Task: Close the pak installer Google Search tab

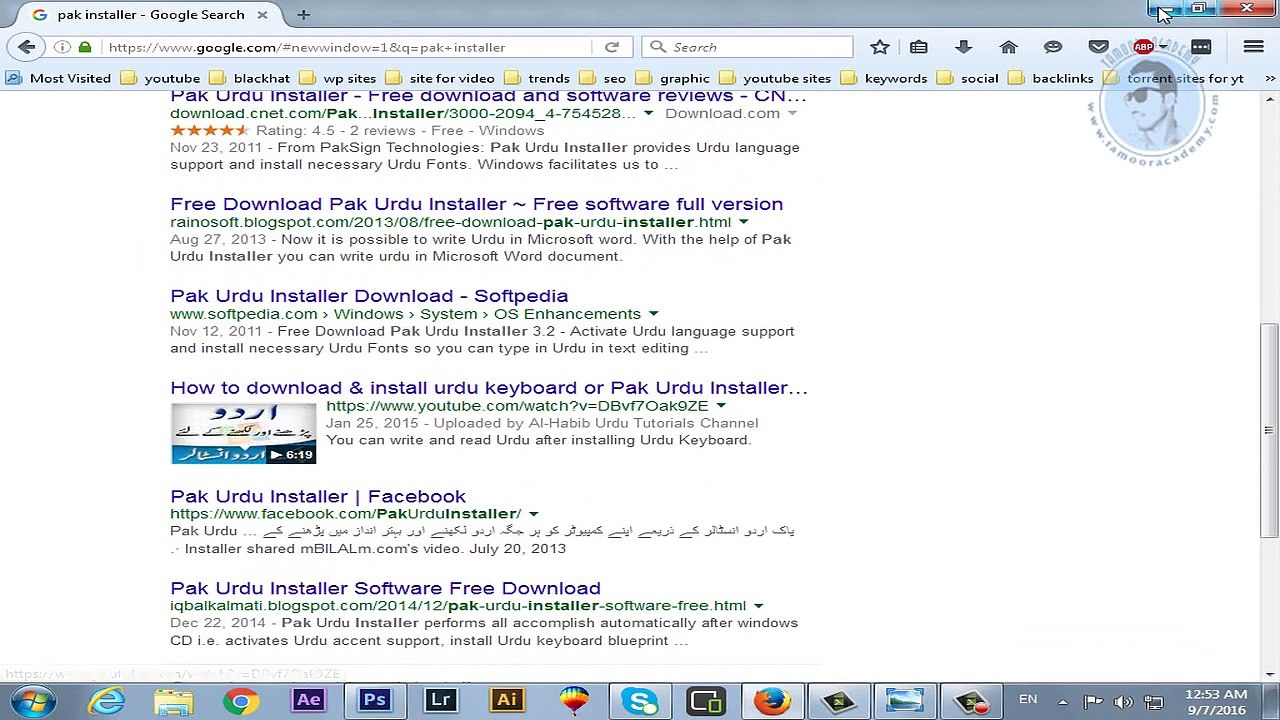Action: (x=262, y=14)
